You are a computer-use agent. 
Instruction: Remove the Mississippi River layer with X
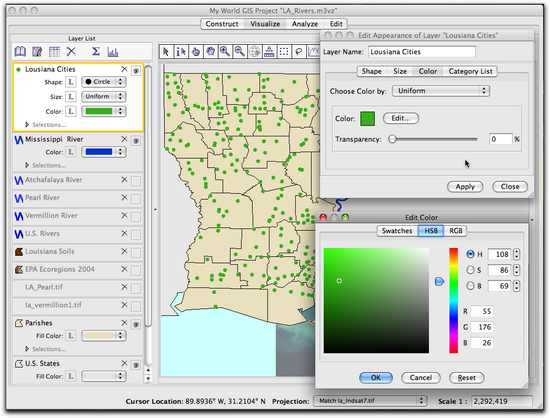[124, 139]
